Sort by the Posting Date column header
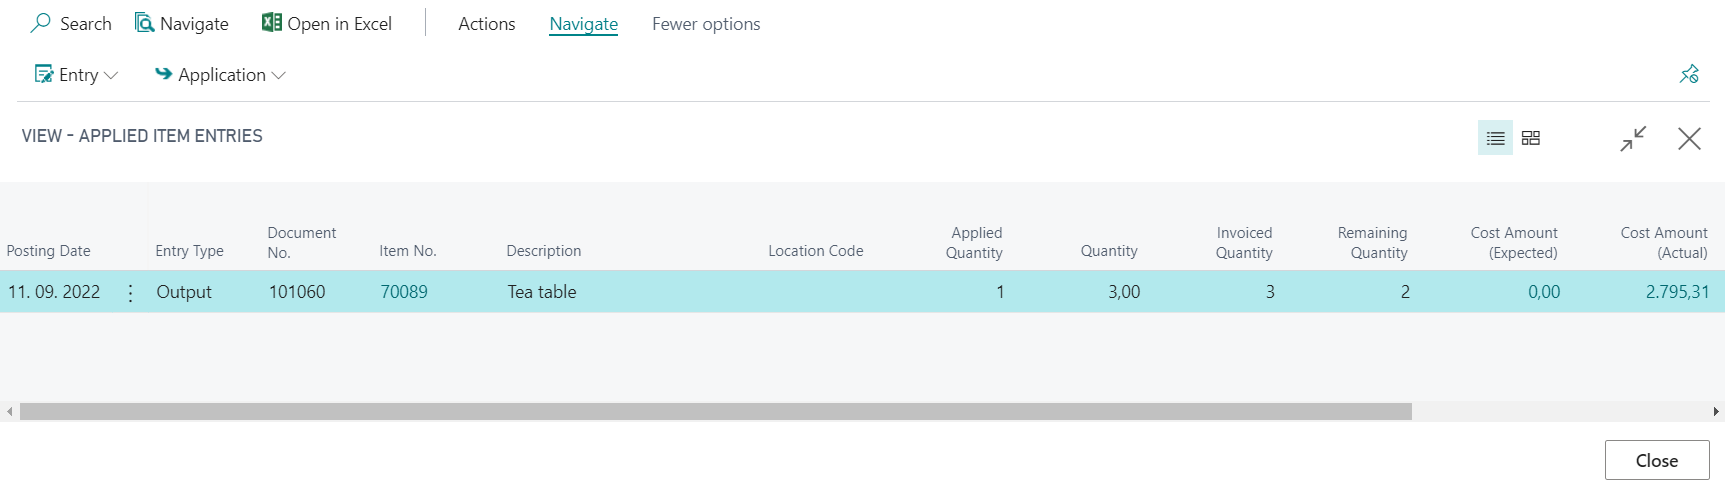This screenshot has height=494, width=1725. click(x=48, y=251)
